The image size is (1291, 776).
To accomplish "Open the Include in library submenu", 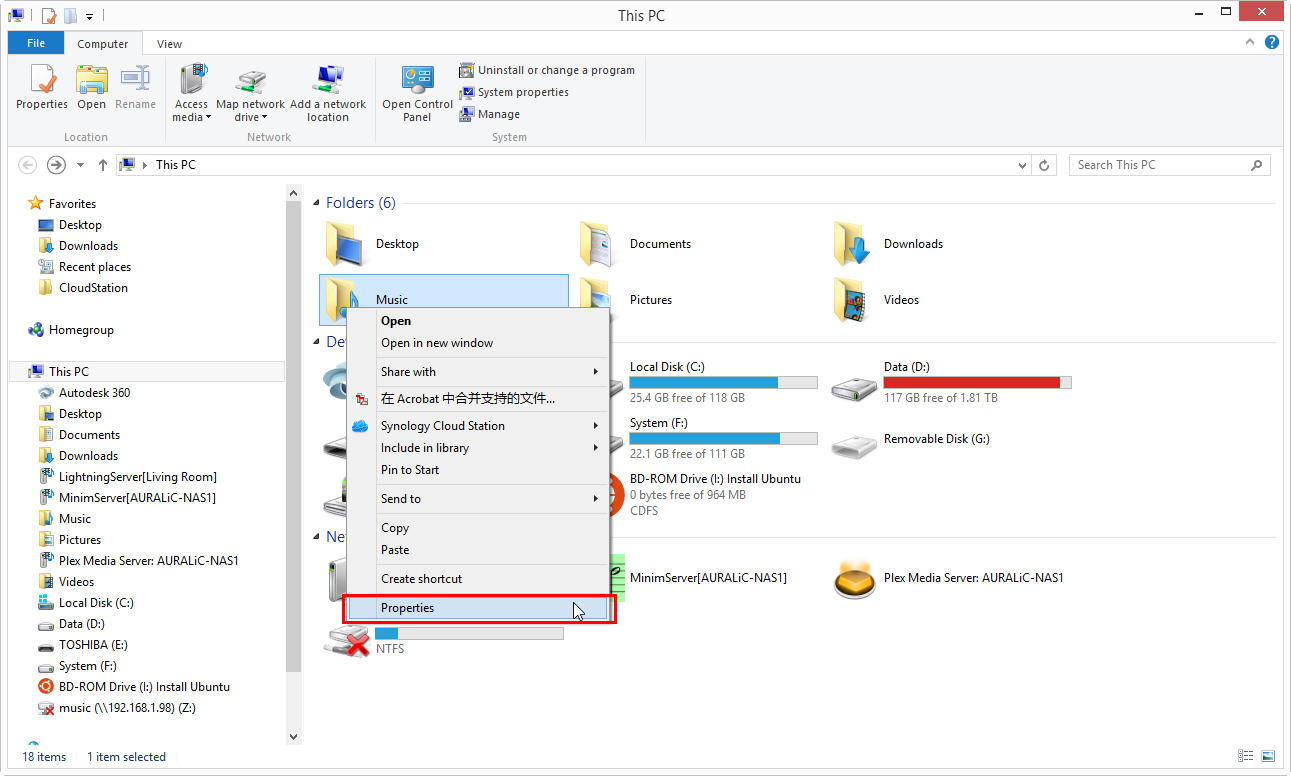I will 478,448.
